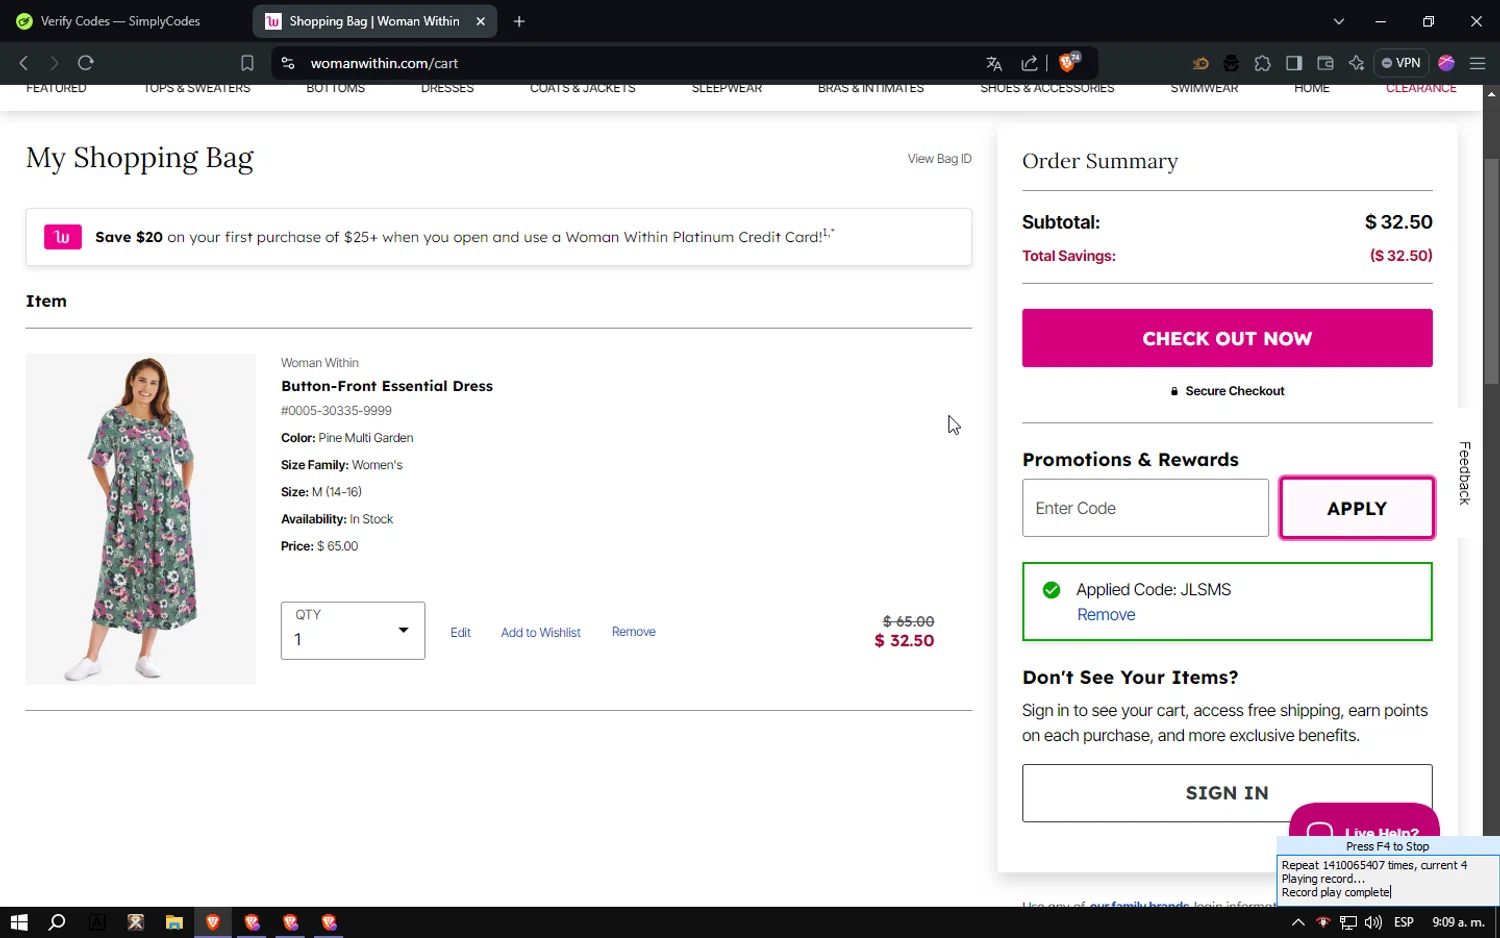
Task: Click the Brave Shields lion icon
Action: [1068, 63]
